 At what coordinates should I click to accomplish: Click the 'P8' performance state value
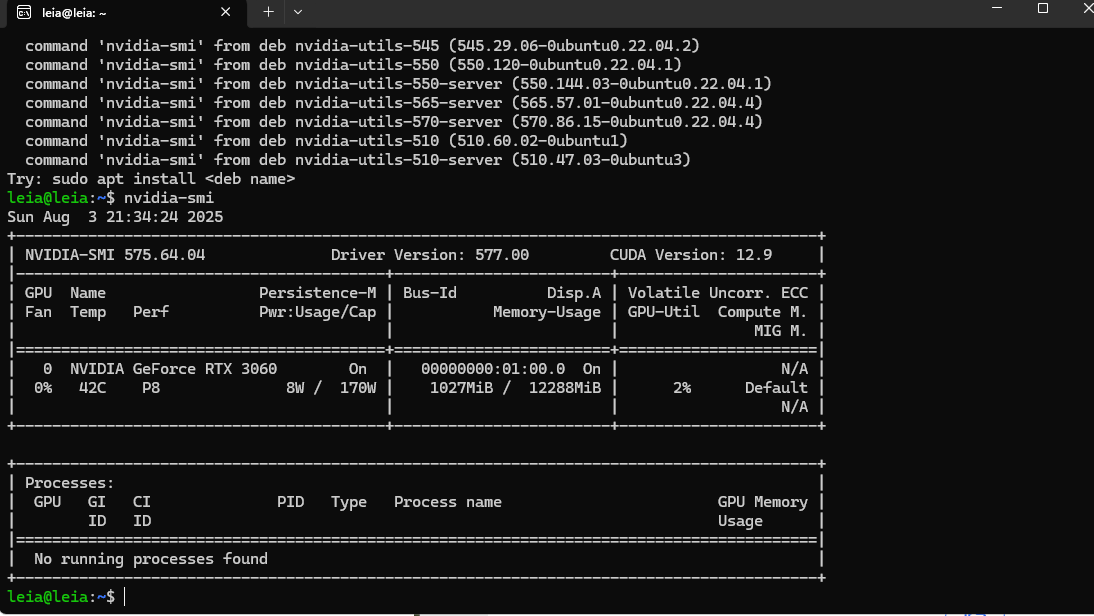[151, 387]
